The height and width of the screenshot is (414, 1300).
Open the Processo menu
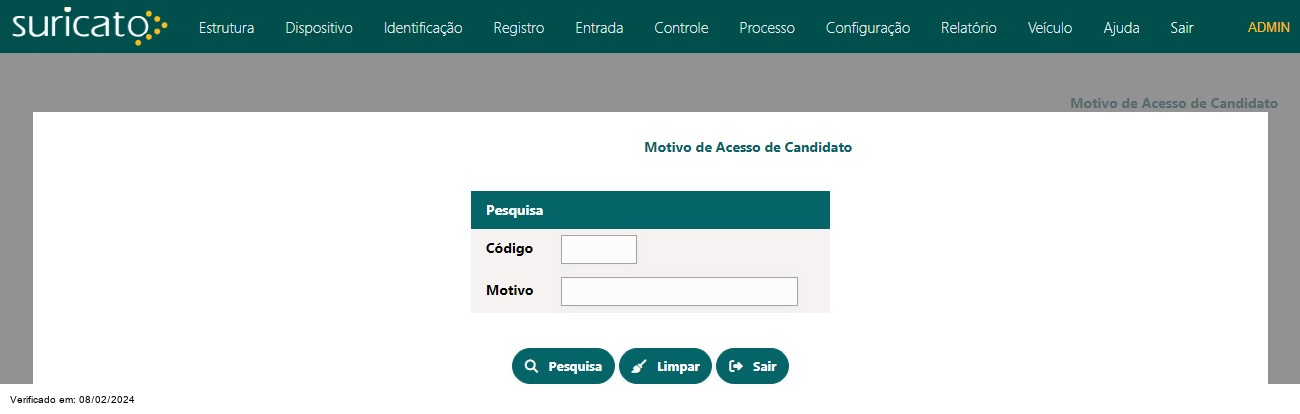(767, 28)
